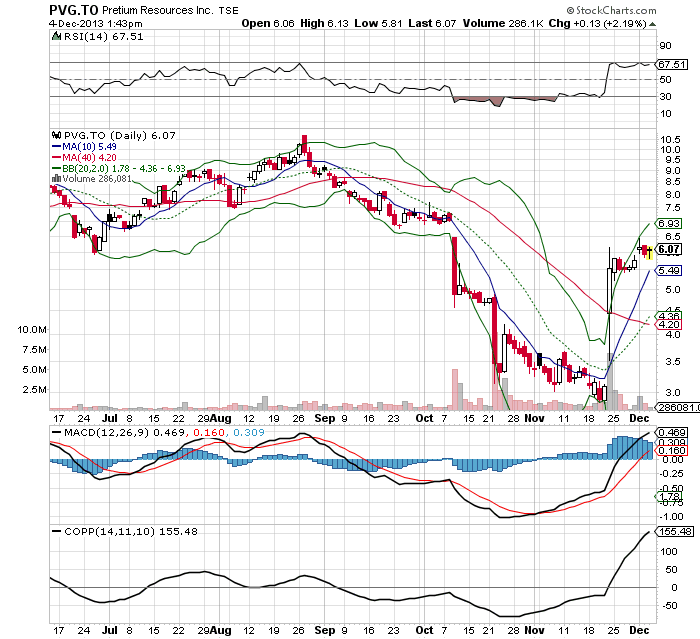Click the Dec label under the volume bars
Viewport: 700px width, 639px height.
coord(639,418)
